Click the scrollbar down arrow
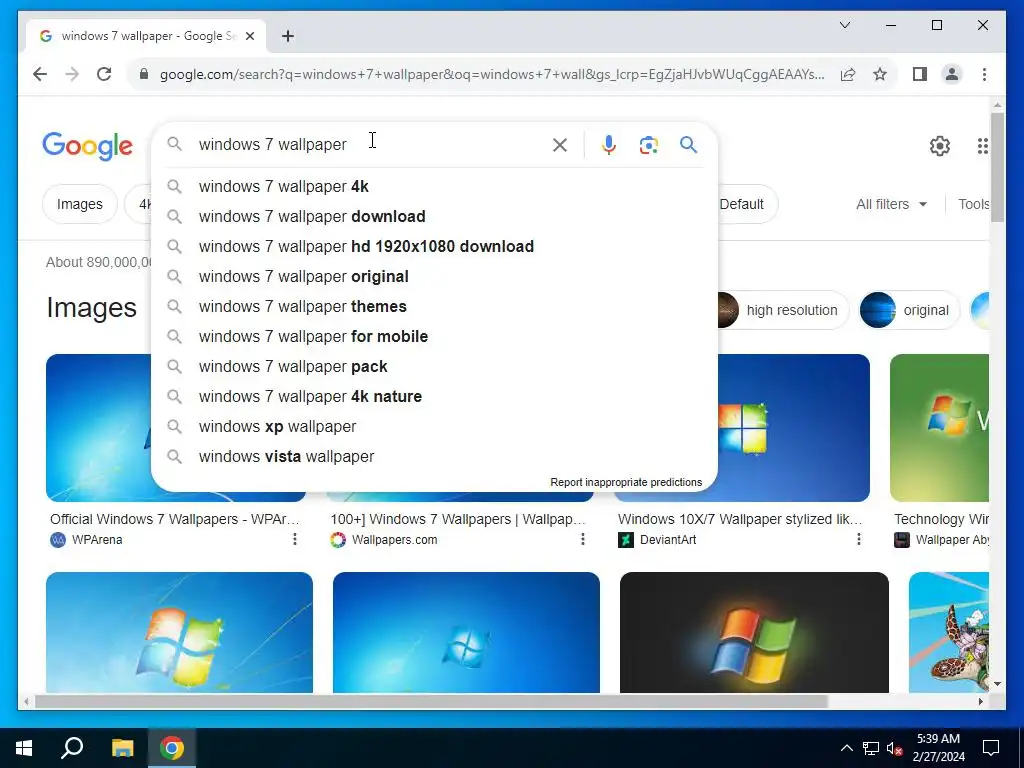The width and height of the screenshot is (1024, 768). (997, 684)
